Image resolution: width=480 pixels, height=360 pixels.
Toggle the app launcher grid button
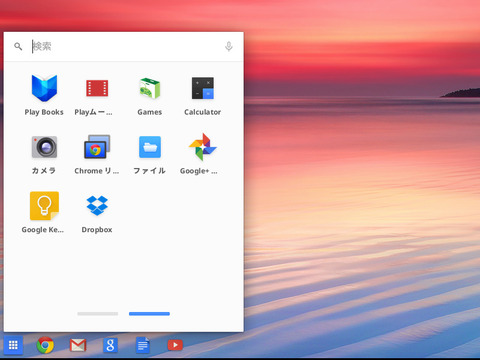[x=13, y=345]
